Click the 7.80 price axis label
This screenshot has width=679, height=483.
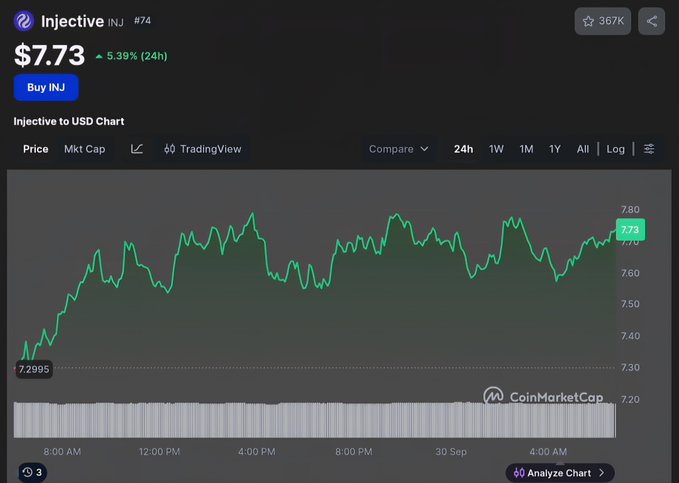click(x=630, y=210)
